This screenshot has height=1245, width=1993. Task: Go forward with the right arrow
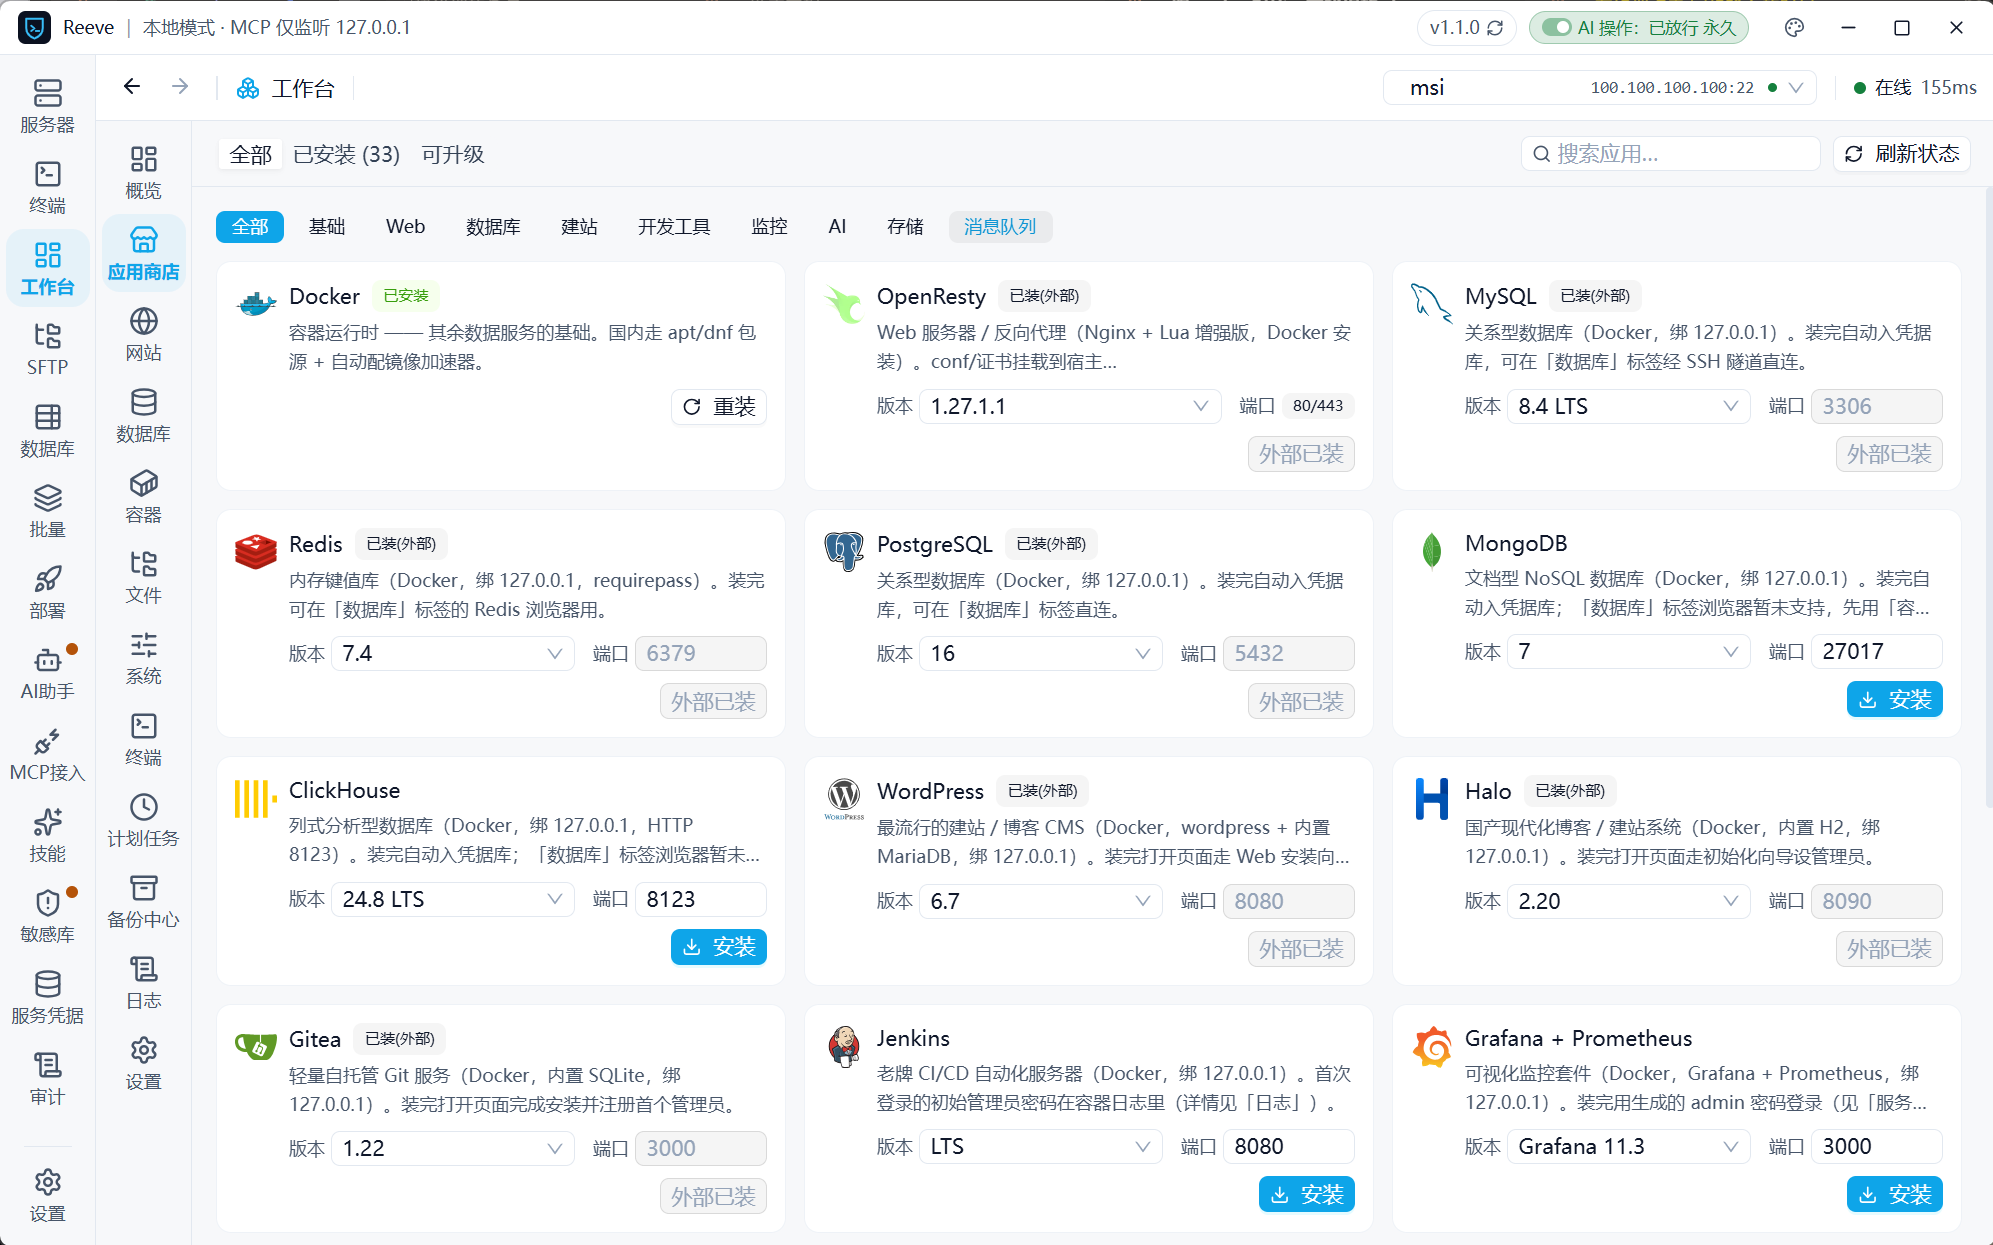(180, 87)
